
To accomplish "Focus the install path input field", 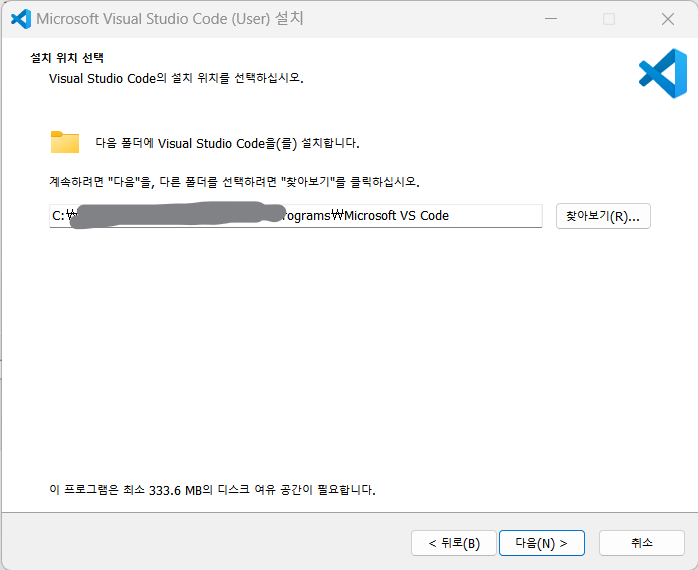I will click(296, 216).
